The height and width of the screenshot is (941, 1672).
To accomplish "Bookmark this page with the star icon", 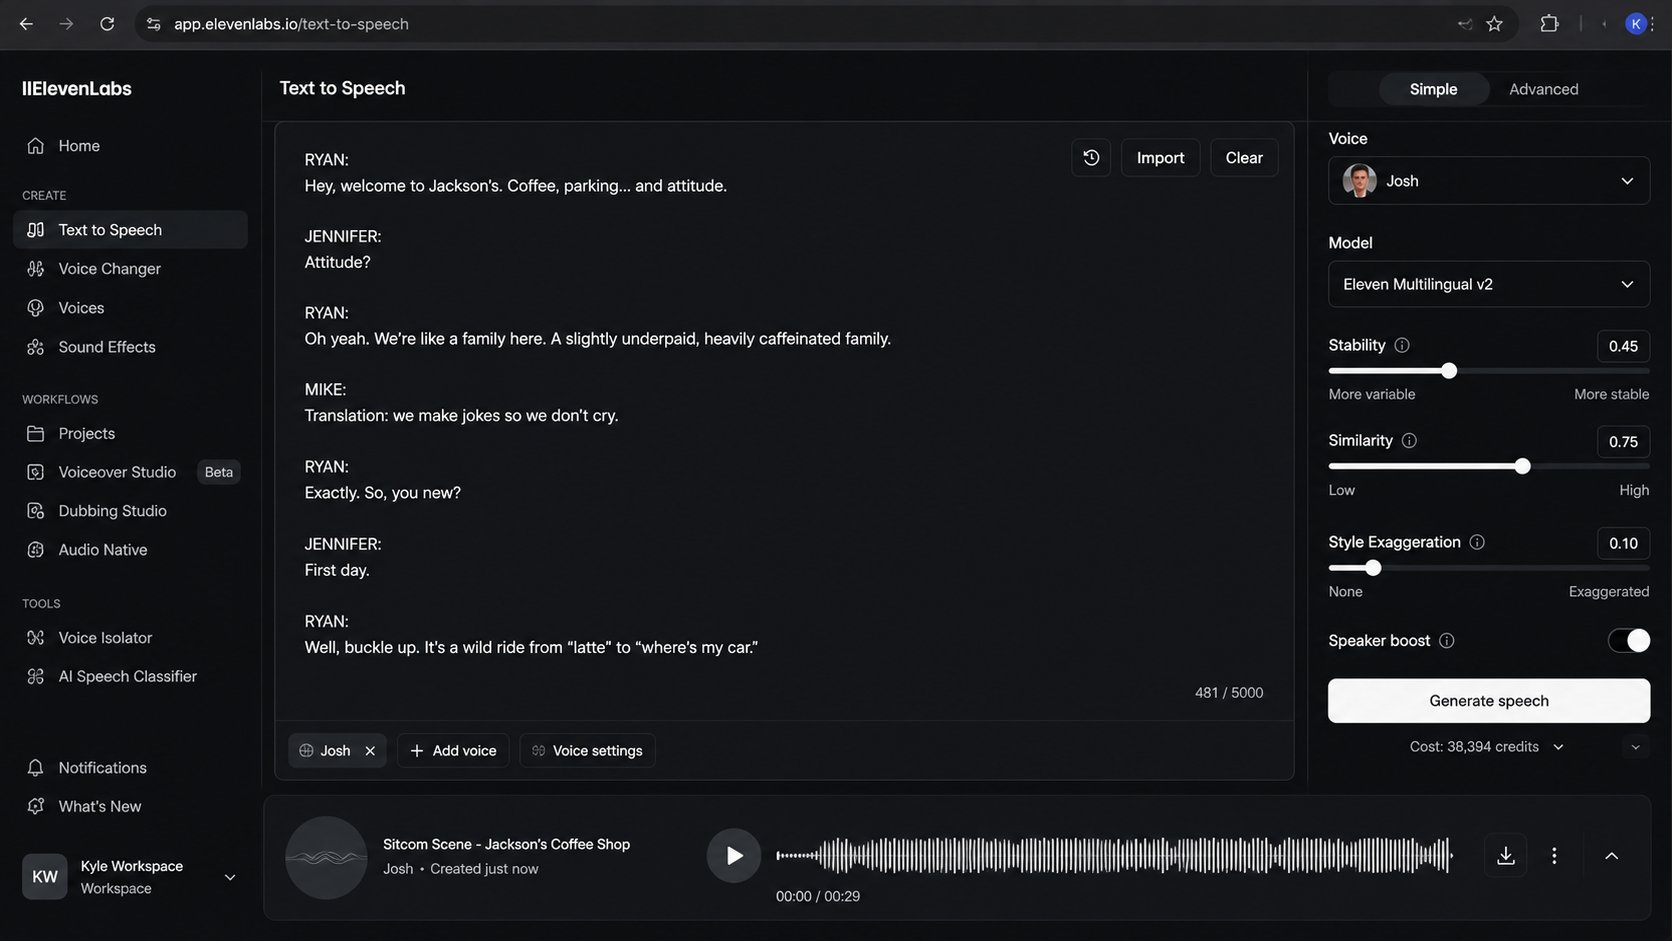I will [x=1494, y=24].
